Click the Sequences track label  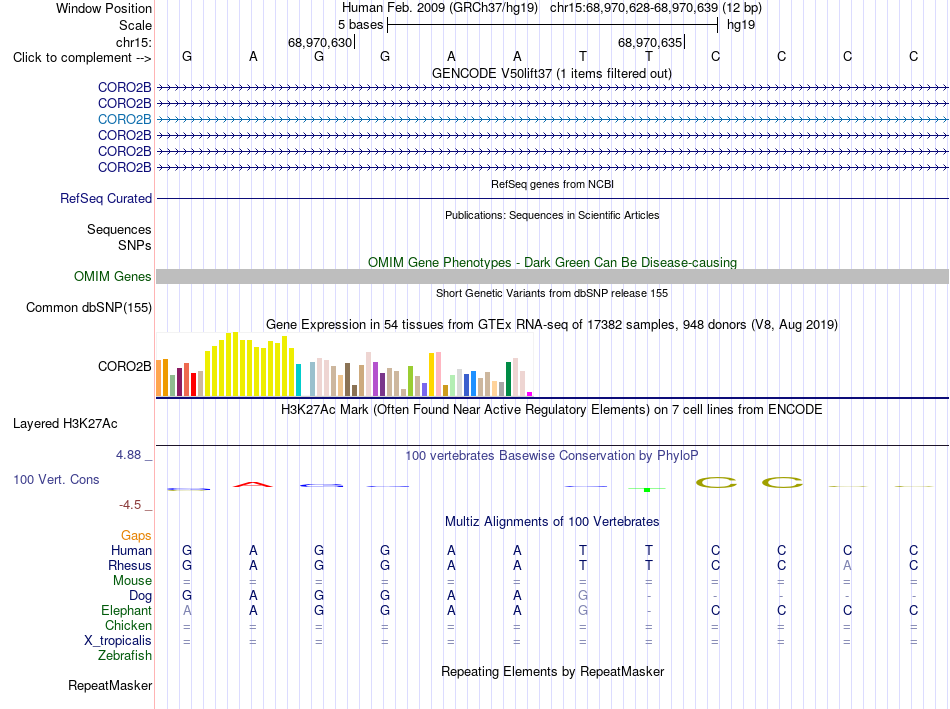click(119, 229)
